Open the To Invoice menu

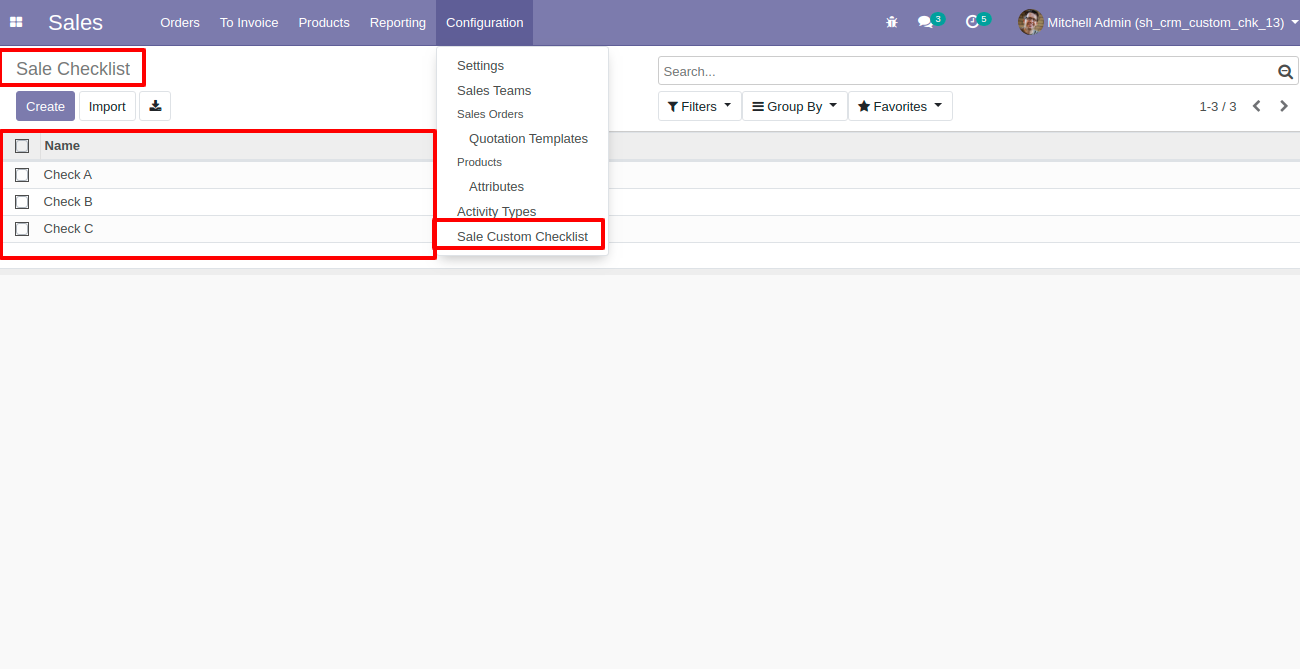[249, 22]
